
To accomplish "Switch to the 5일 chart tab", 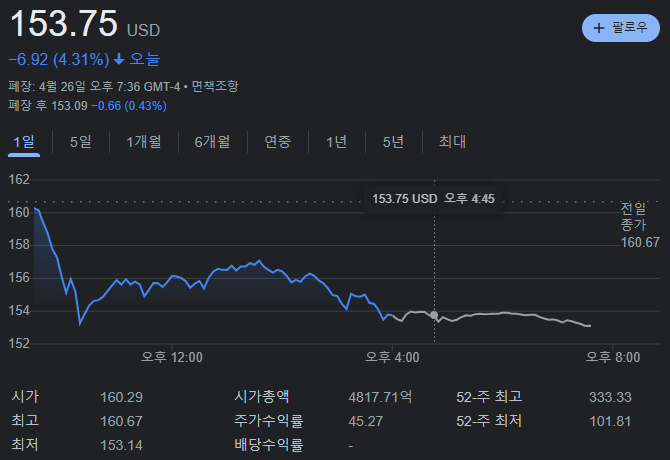I will (81, 142).
